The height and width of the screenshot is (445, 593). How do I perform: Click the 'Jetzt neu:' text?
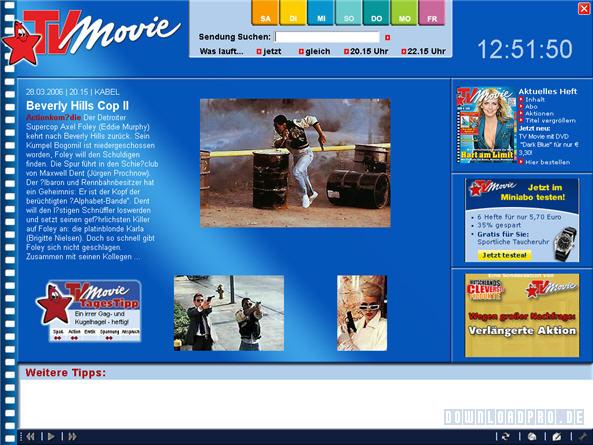click(534, 129)
